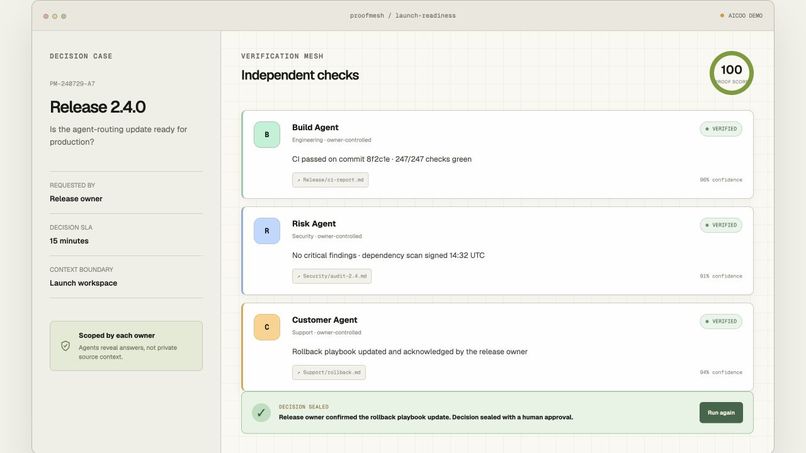The image size is (806, 453).
Task: Click the Verification Mesh section label
Action: [282, 56]
